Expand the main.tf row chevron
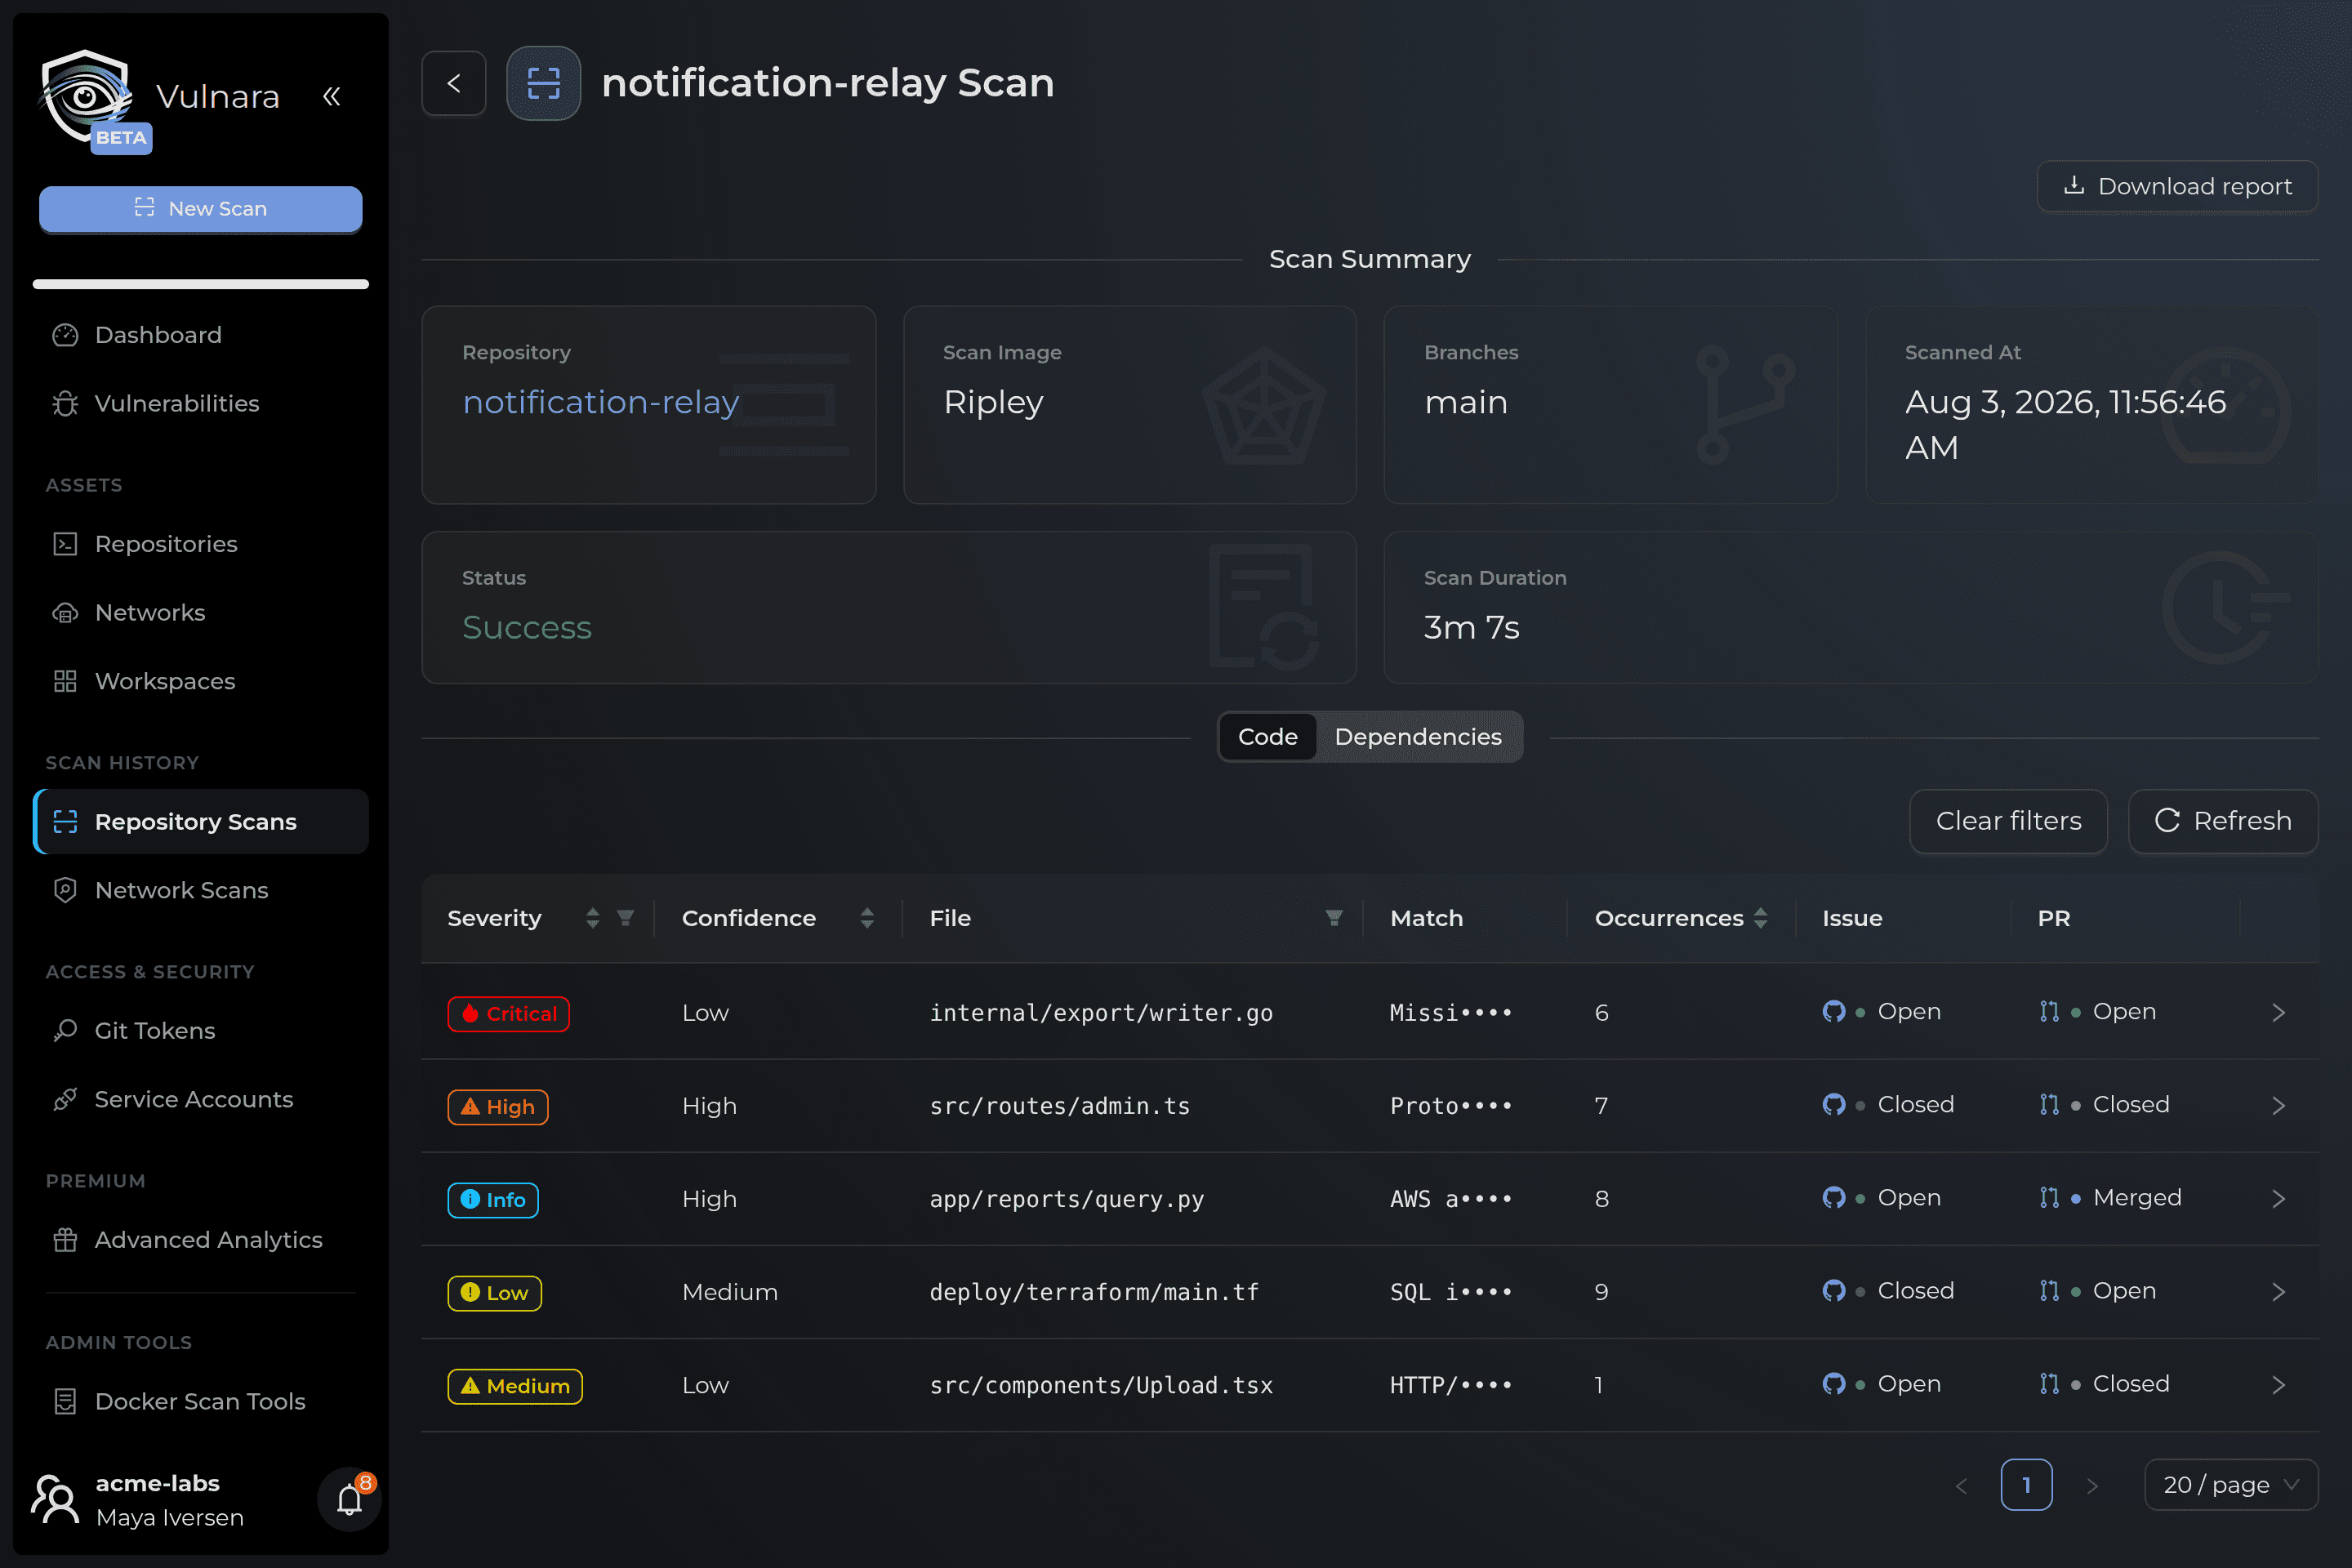 pos(2279,1292)
